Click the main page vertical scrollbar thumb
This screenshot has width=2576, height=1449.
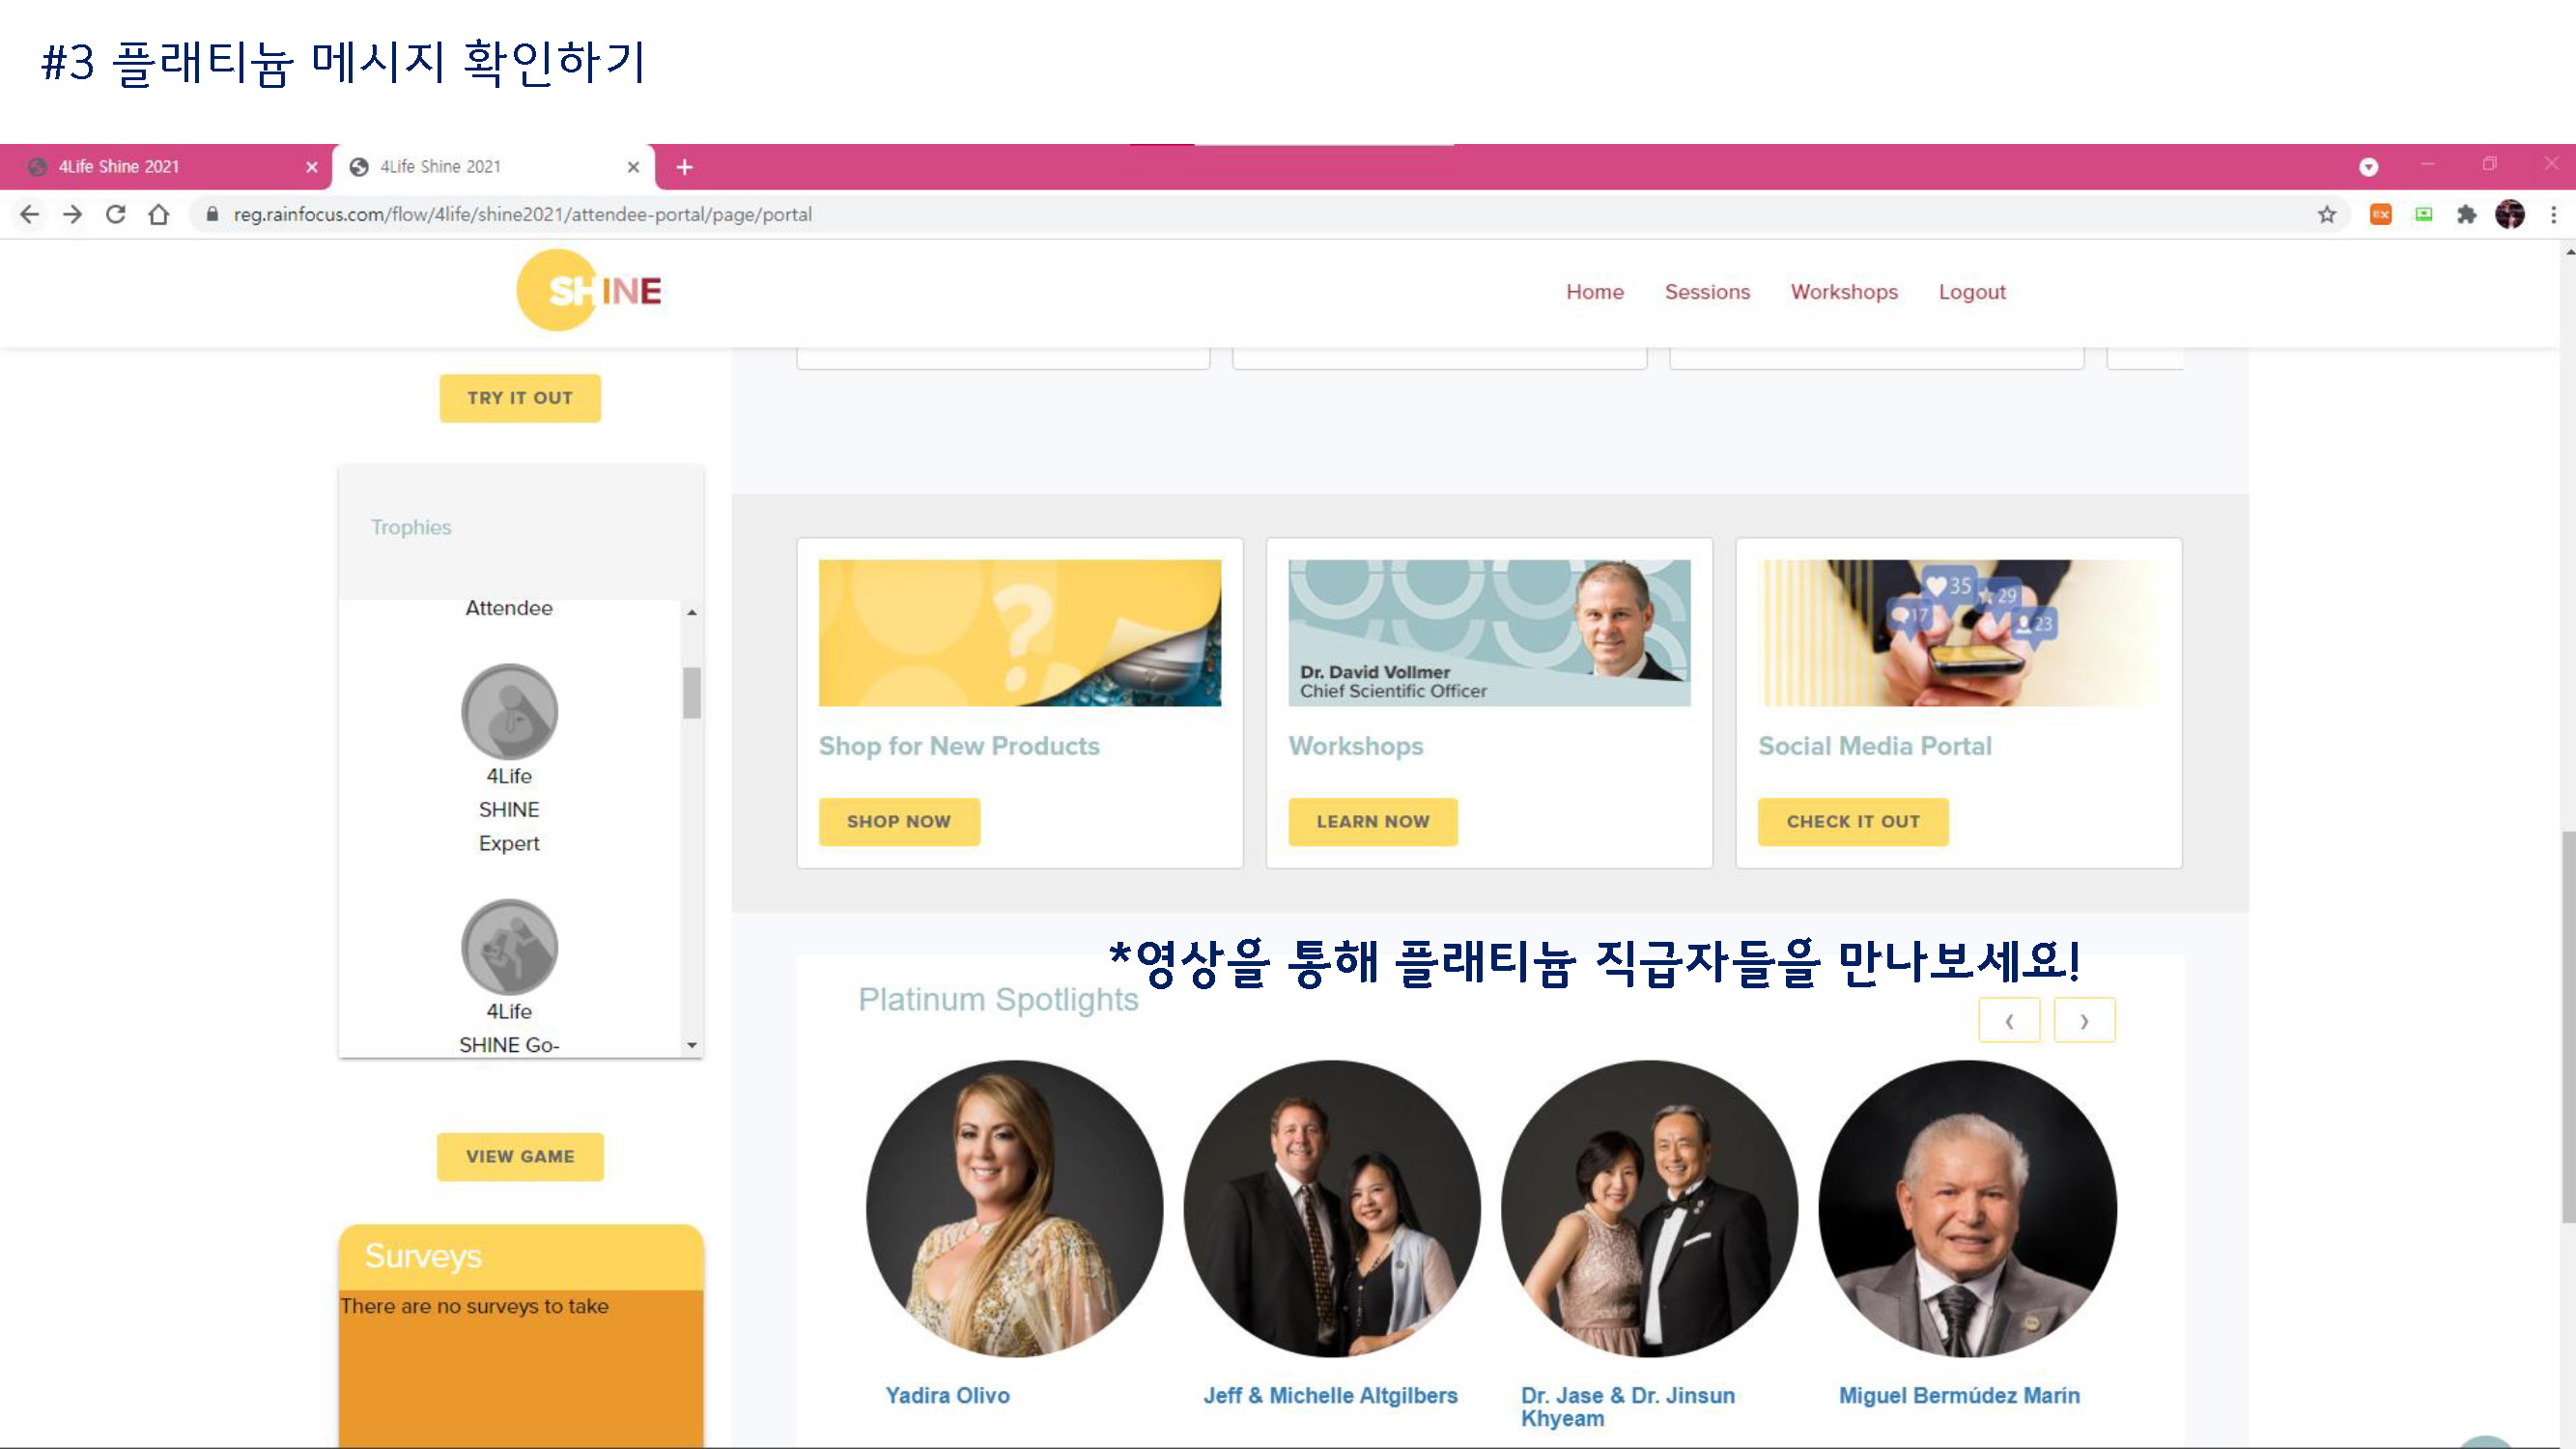click(2568, 1027)
